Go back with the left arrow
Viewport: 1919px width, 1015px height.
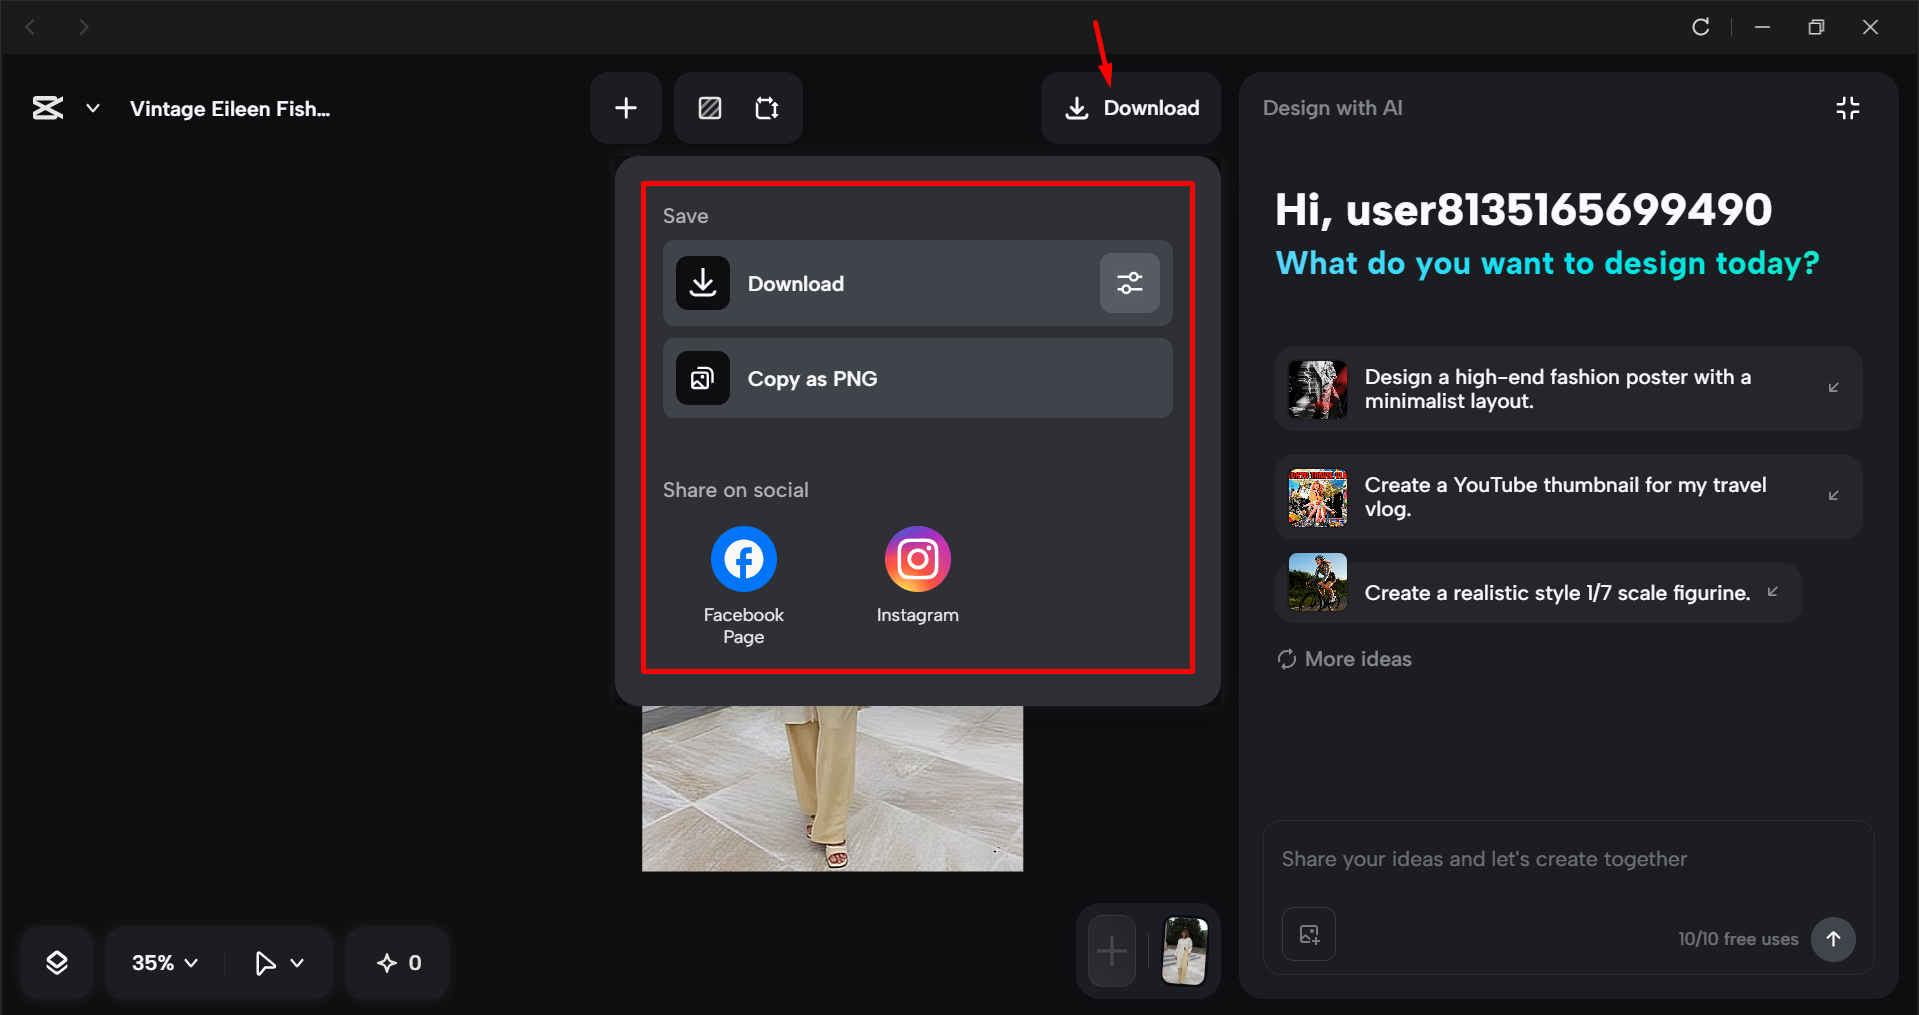pyautogui.click(x=30, y=27)
